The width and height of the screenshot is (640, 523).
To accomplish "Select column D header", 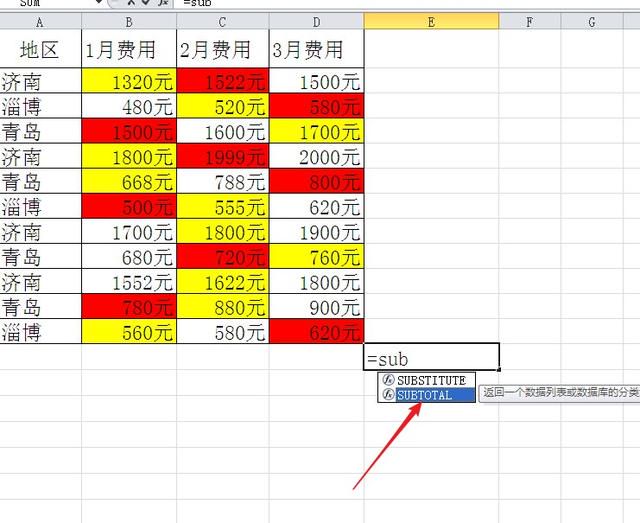I will pyautogui.click(x=316, y=22).
